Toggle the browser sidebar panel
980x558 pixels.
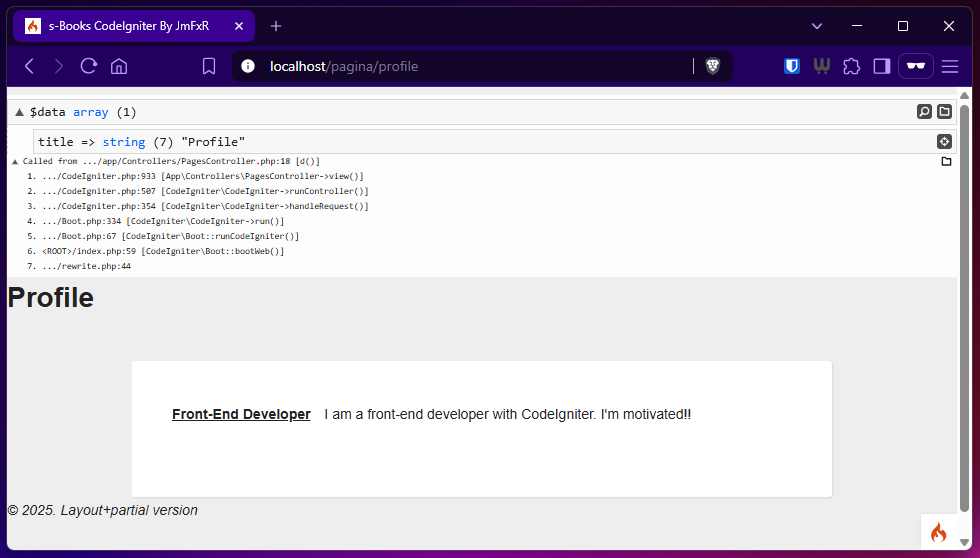pos(882,66)
